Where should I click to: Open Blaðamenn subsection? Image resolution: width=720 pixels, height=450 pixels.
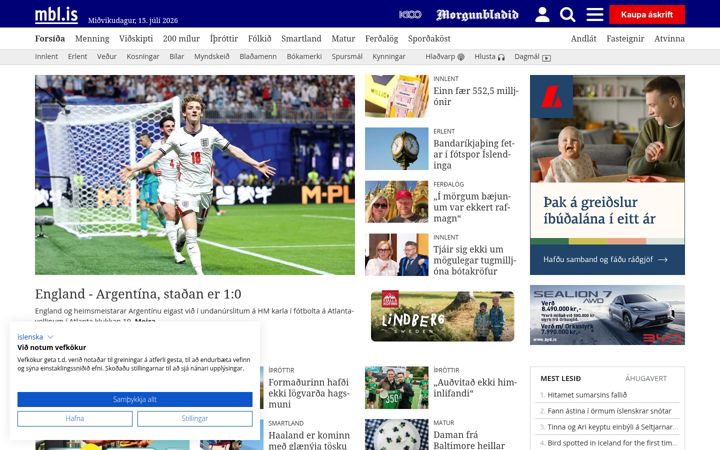258,56
